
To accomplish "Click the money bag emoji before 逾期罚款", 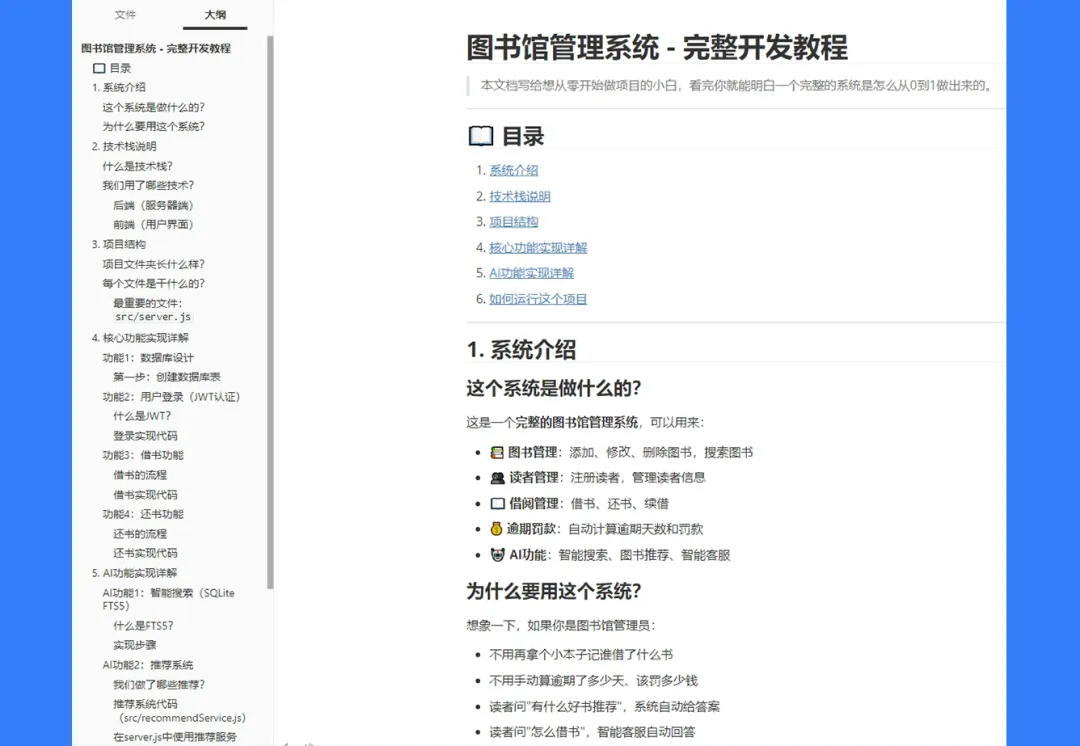I will pos(497,529).
